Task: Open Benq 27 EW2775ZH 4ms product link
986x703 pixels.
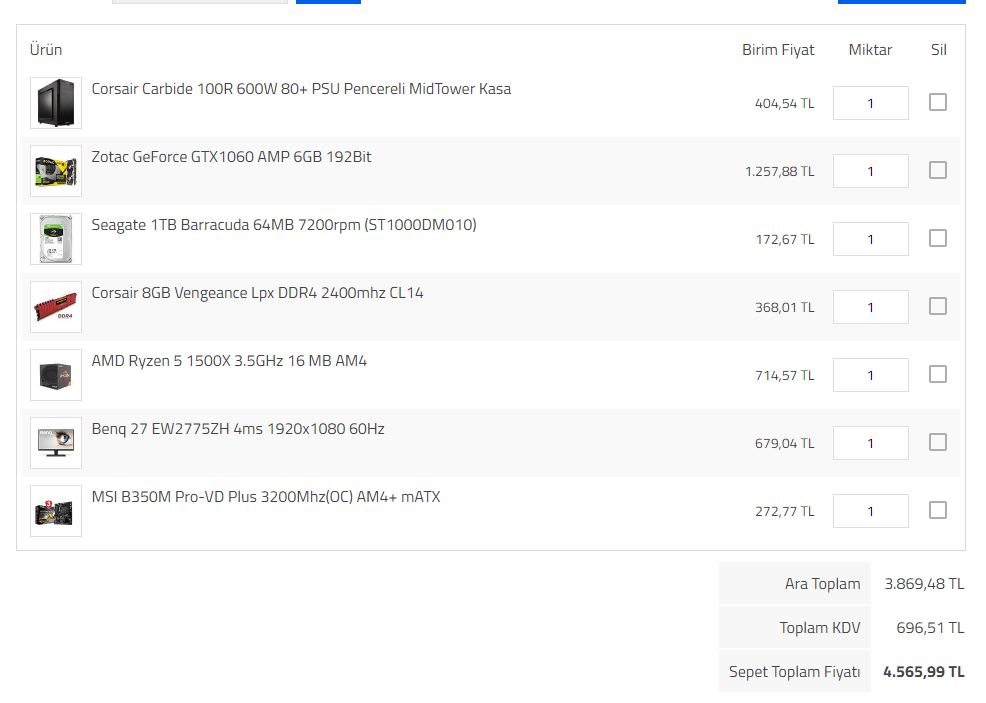Action: [238, 429]
